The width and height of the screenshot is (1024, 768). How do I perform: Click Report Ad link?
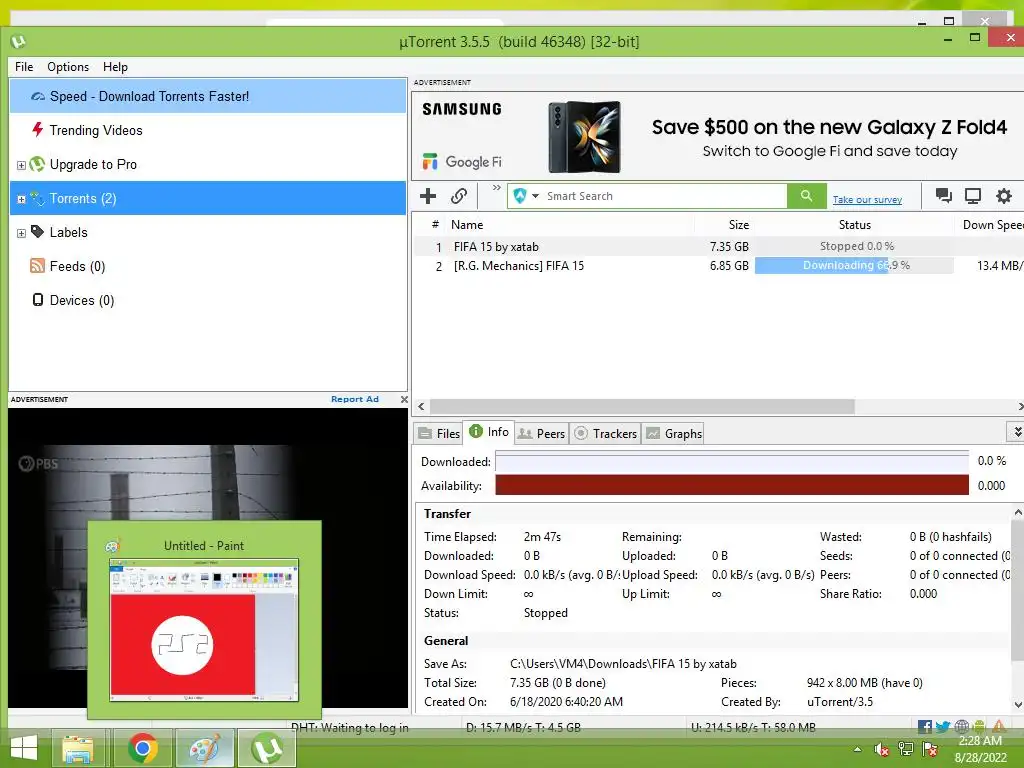(355, 399)
